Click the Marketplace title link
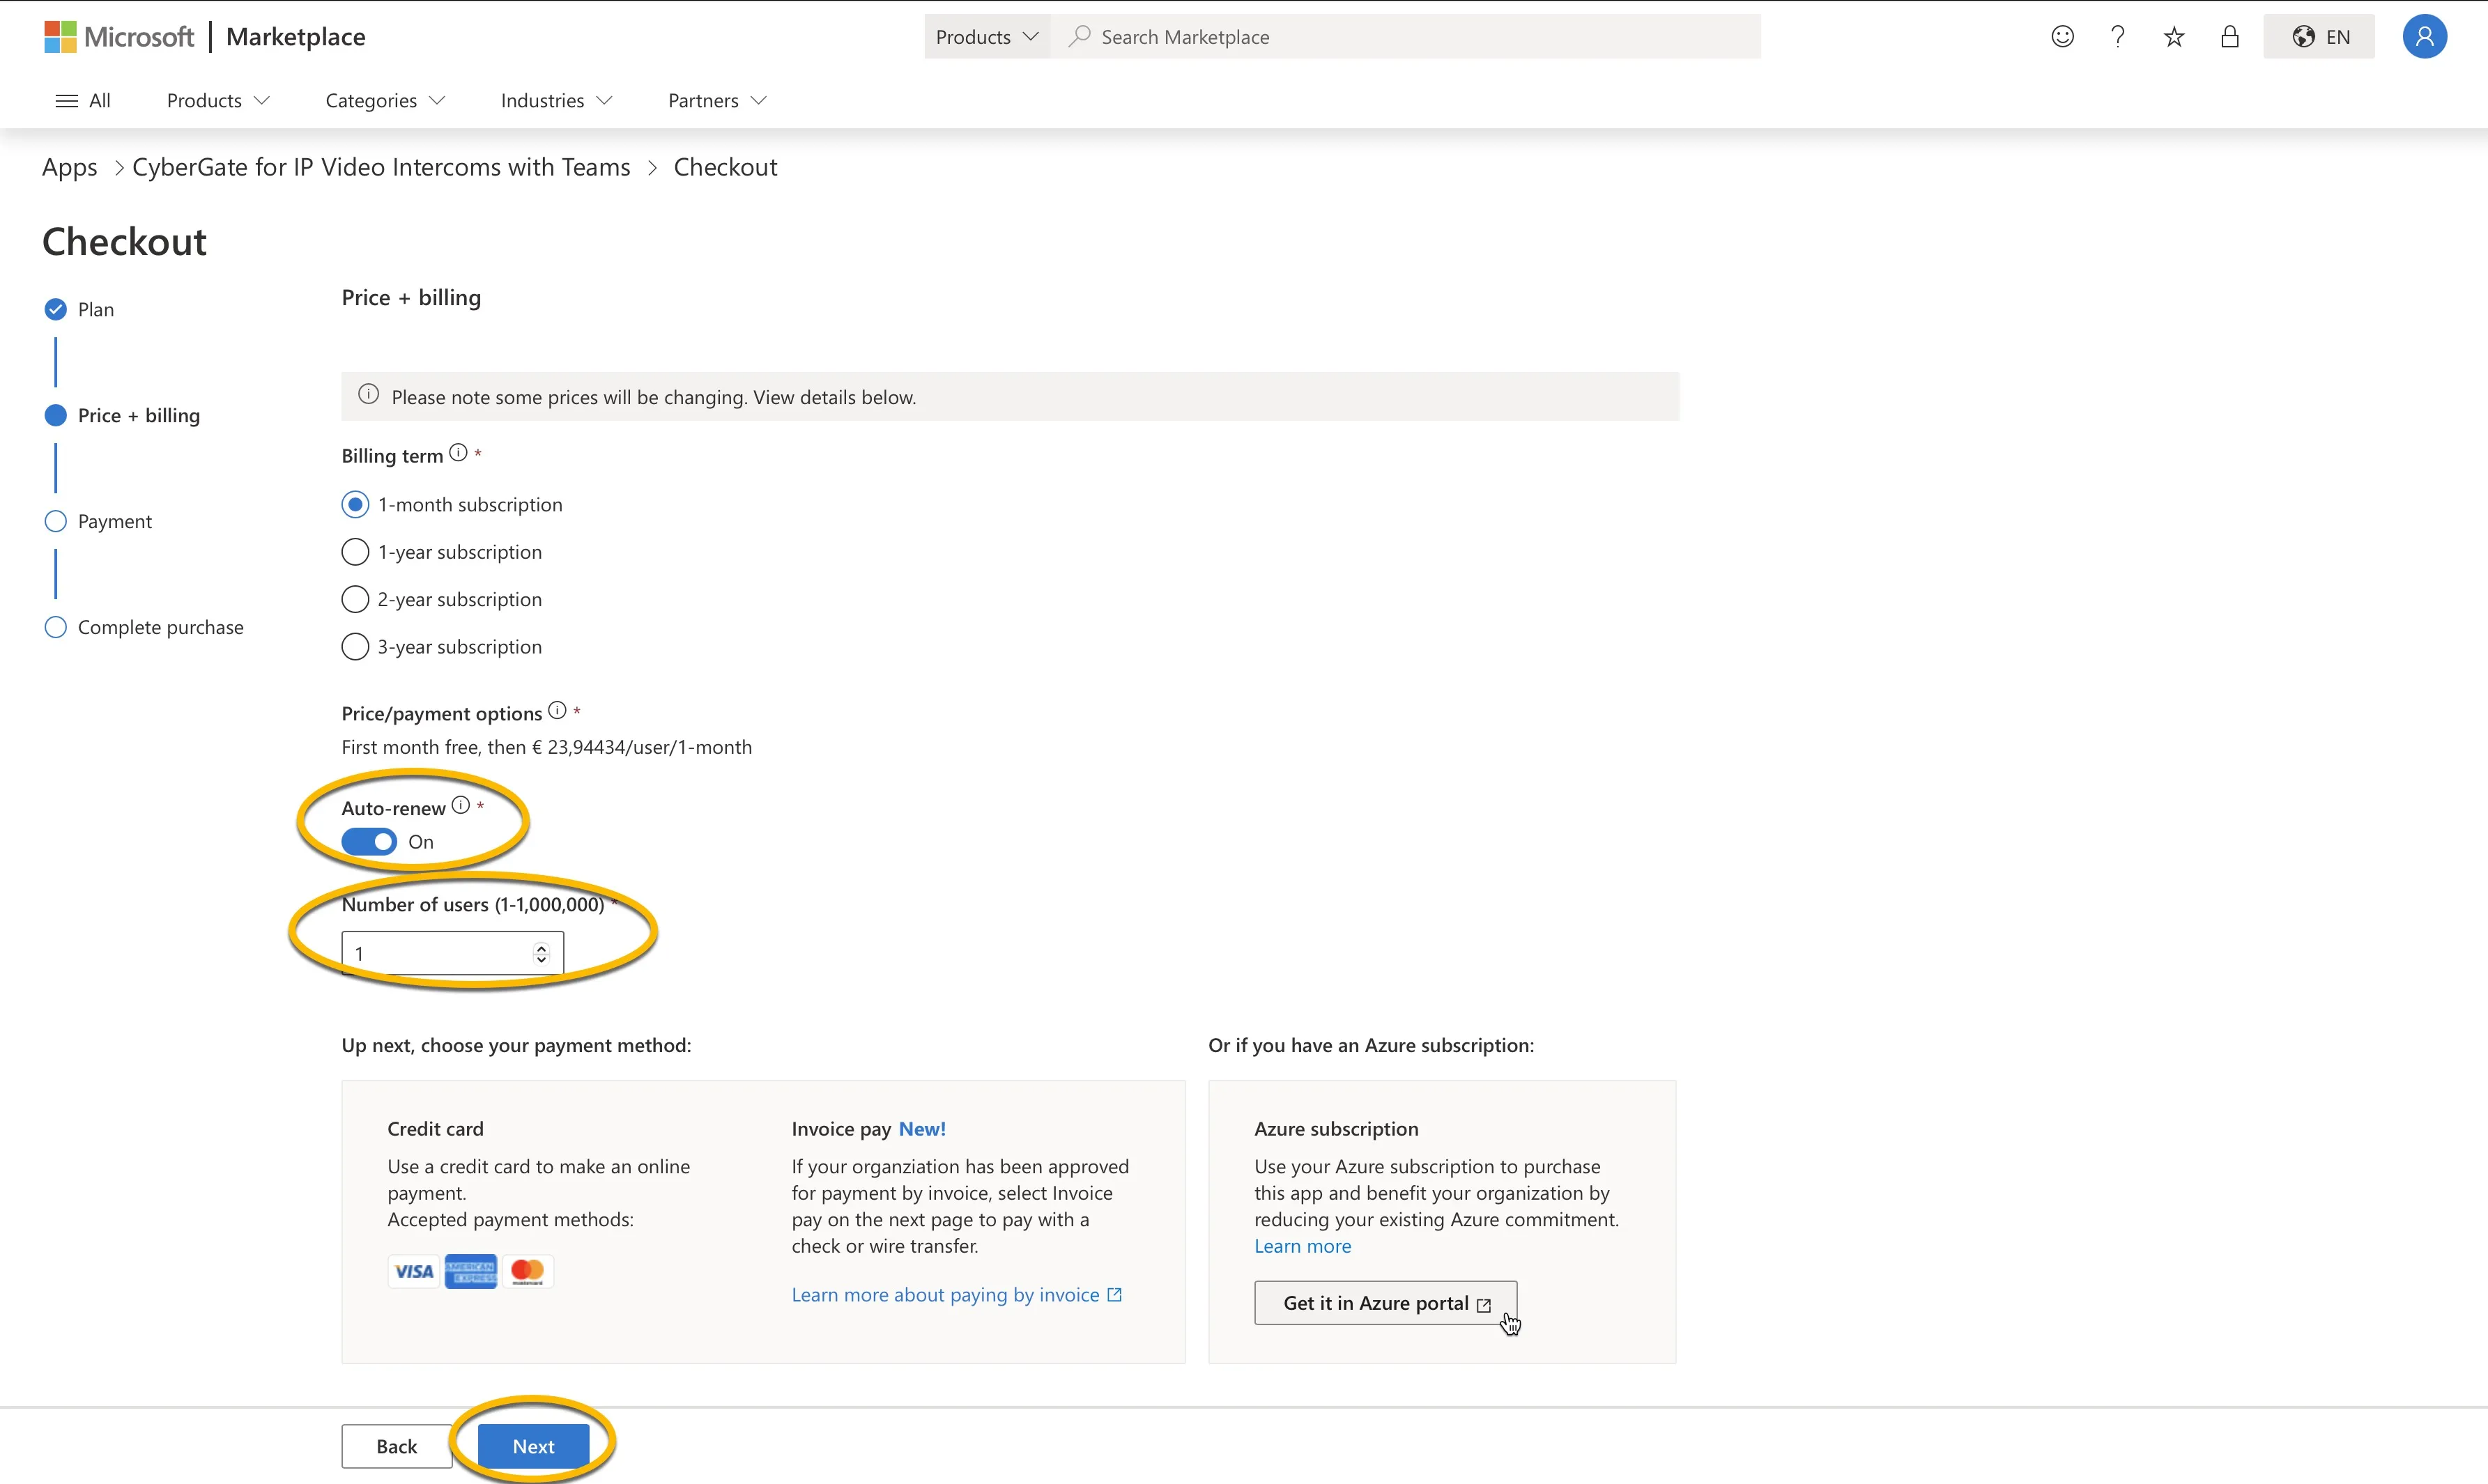The height and width of the screenshot is (1484, 2488). point(296,37)
